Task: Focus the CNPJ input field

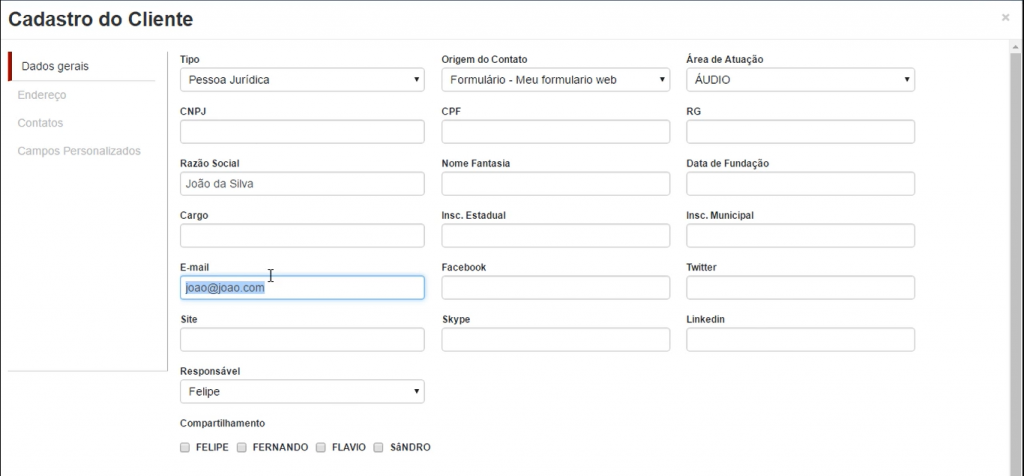Action: coord(302,132)
